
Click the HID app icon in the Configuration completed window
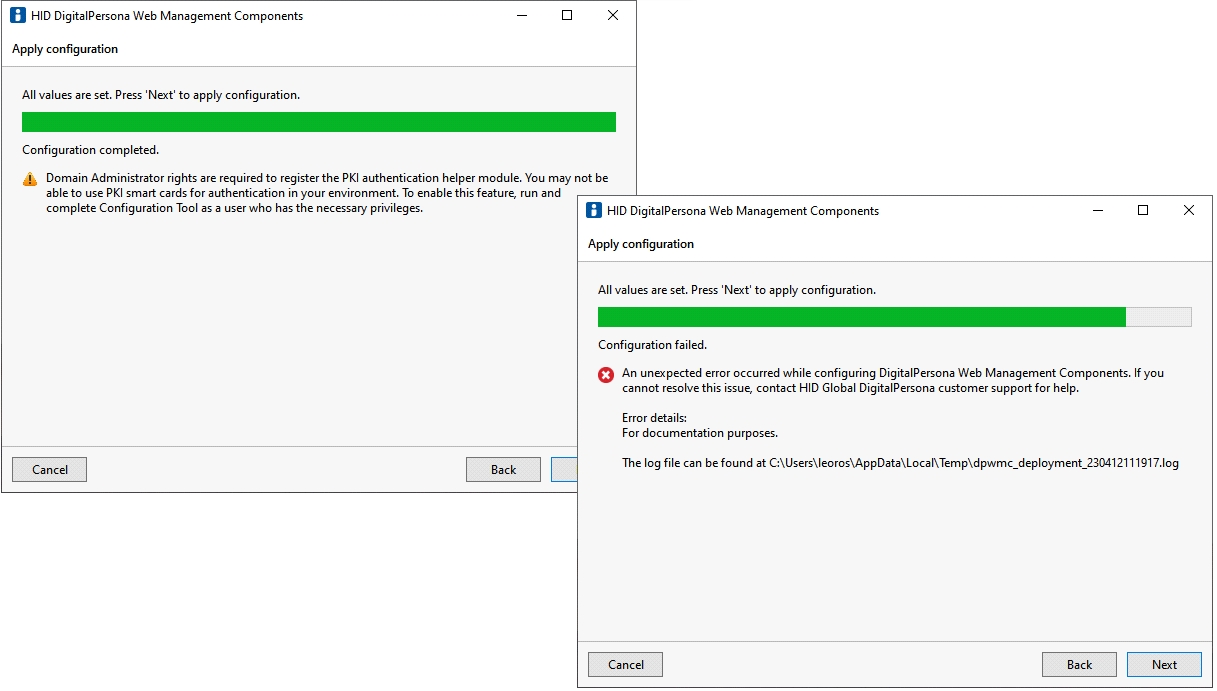tap(18, 16)
